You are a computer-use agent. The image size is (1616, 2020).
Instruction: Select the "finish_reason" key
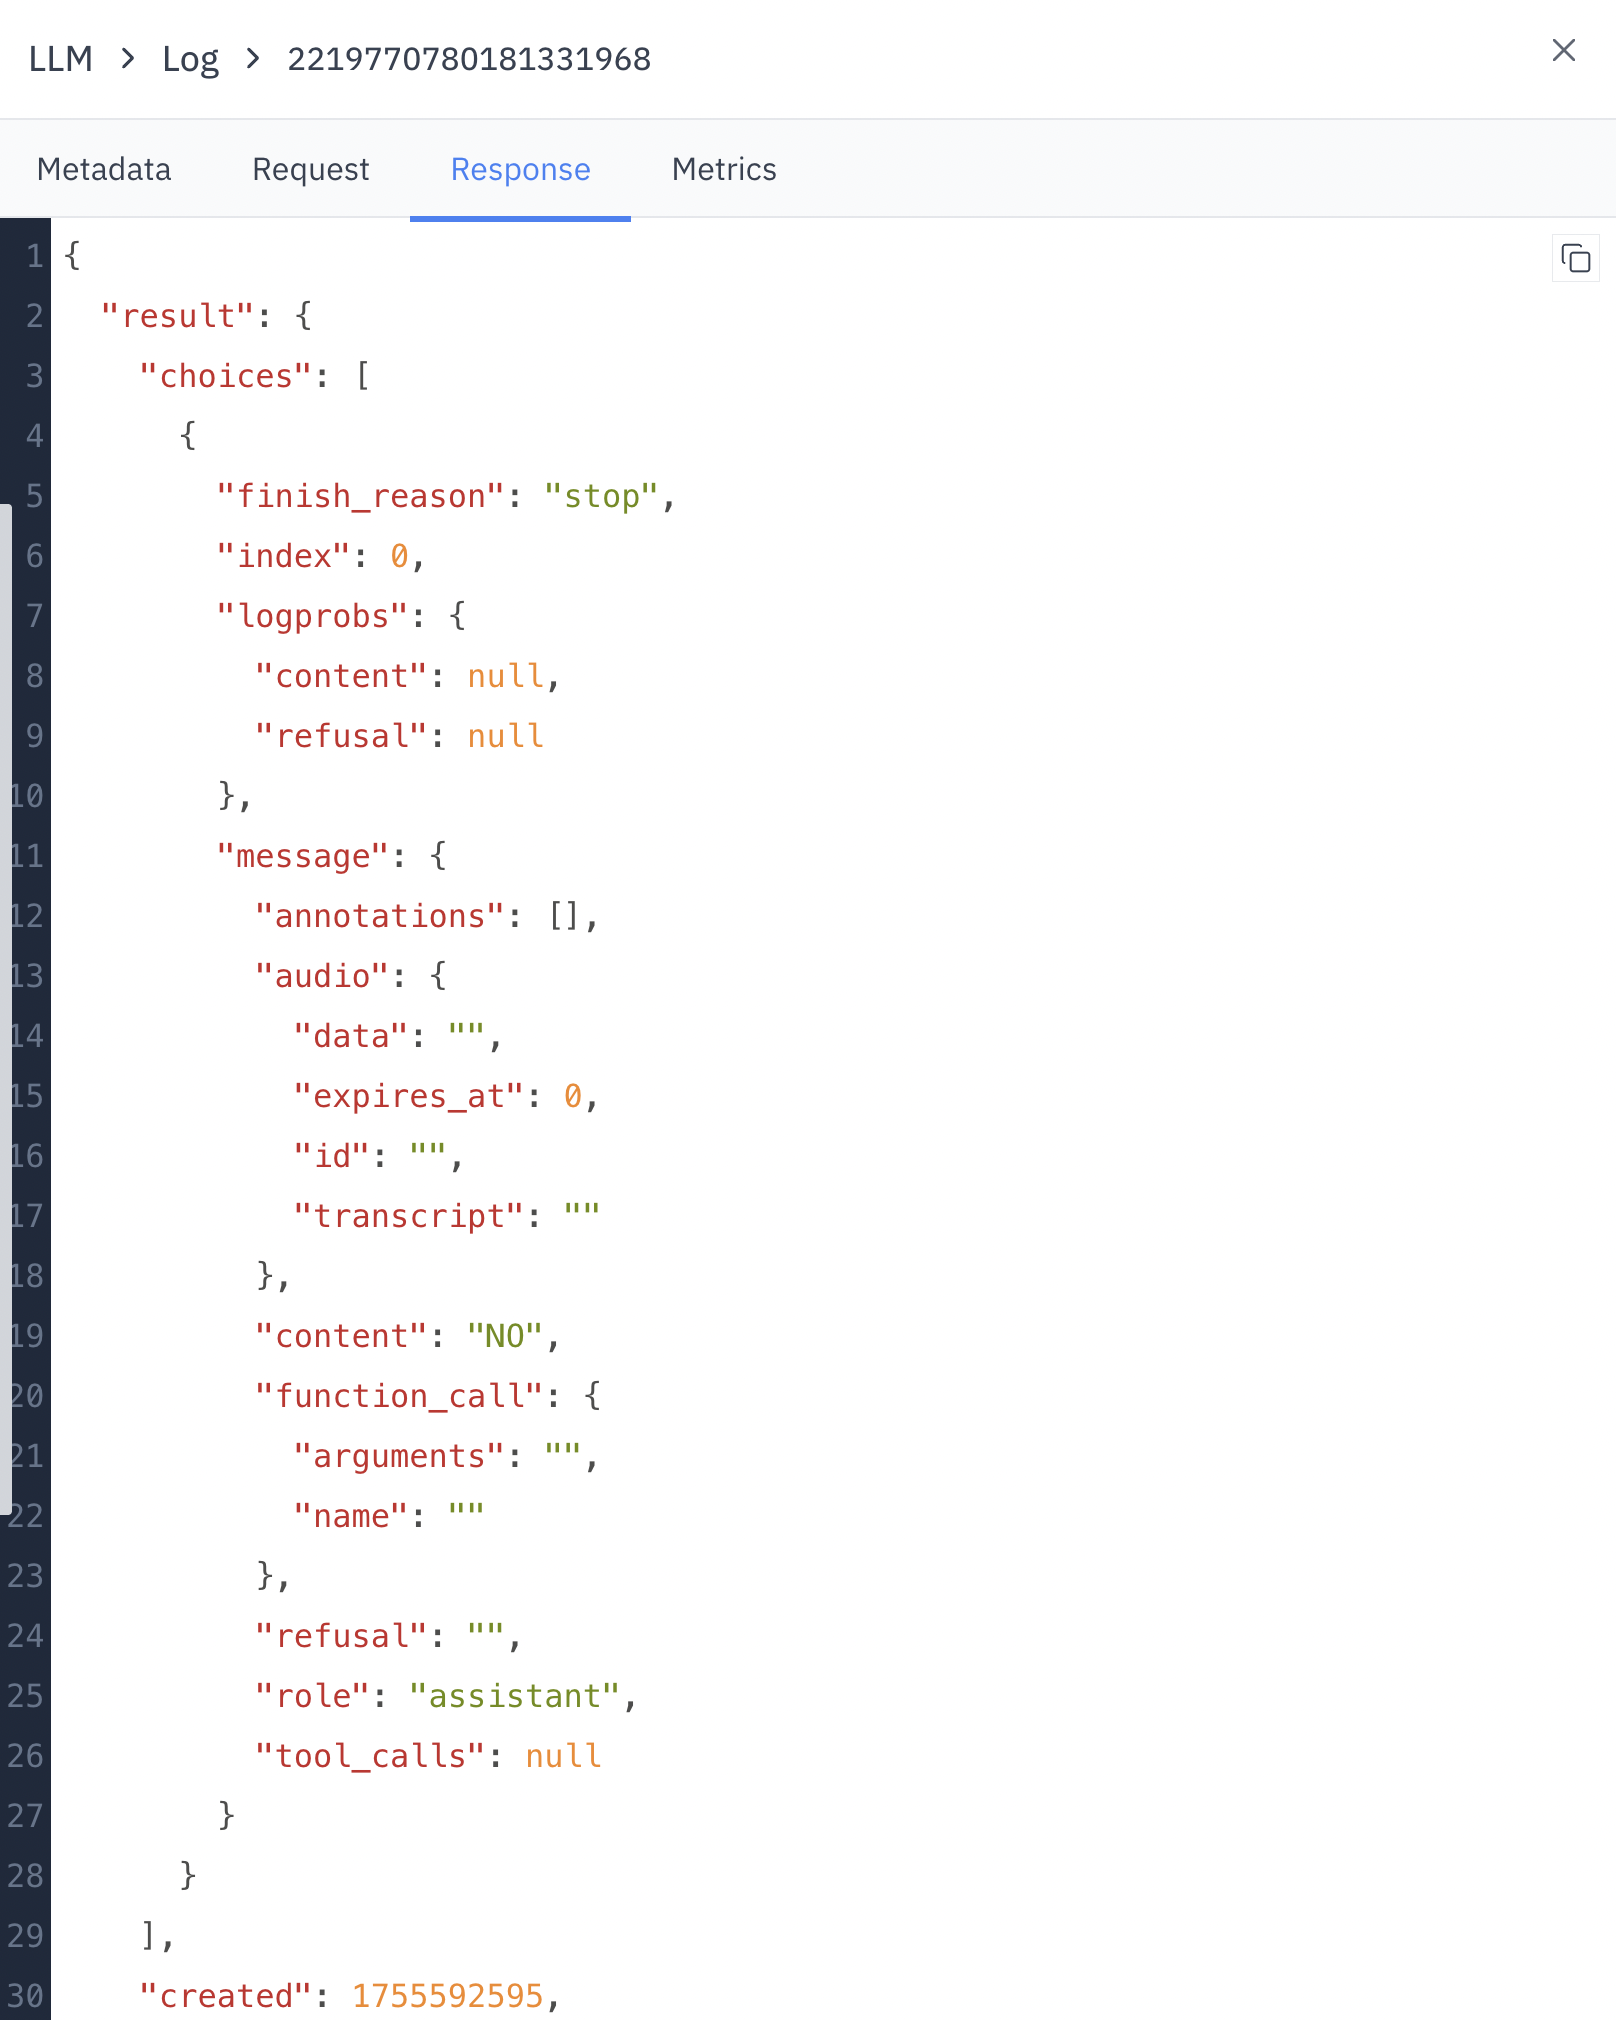tap(362, 496)
